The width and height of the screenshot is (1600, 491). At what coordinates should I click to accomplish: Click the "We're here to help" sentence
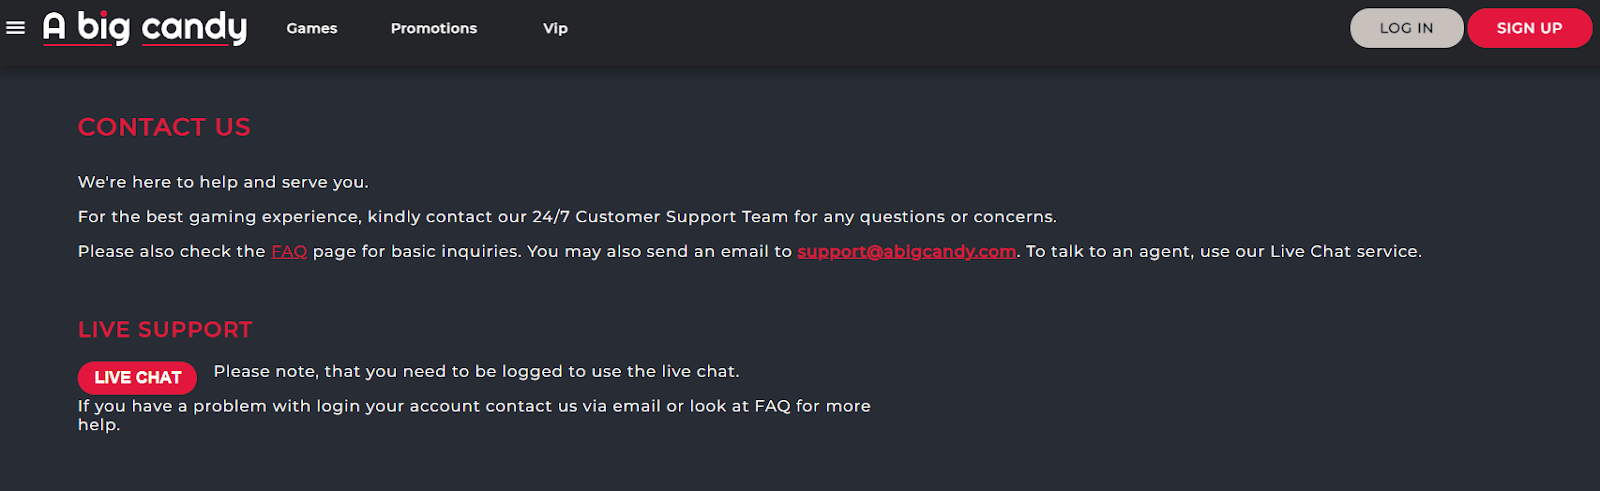pyautogui.click(x=223, y=182)
